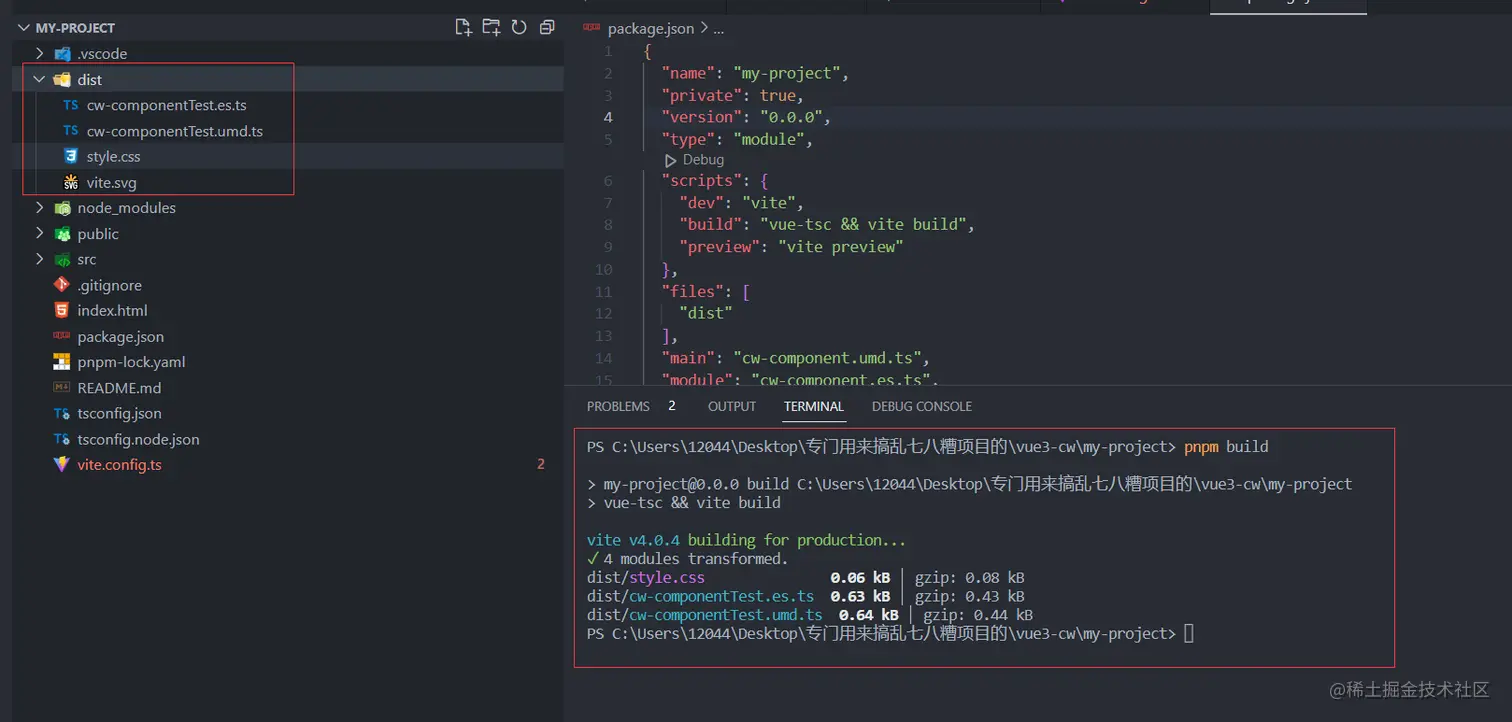Open style.css file name in the Explorer
Viewport: 1512px width, 722px height.
(x=114, y=157)
